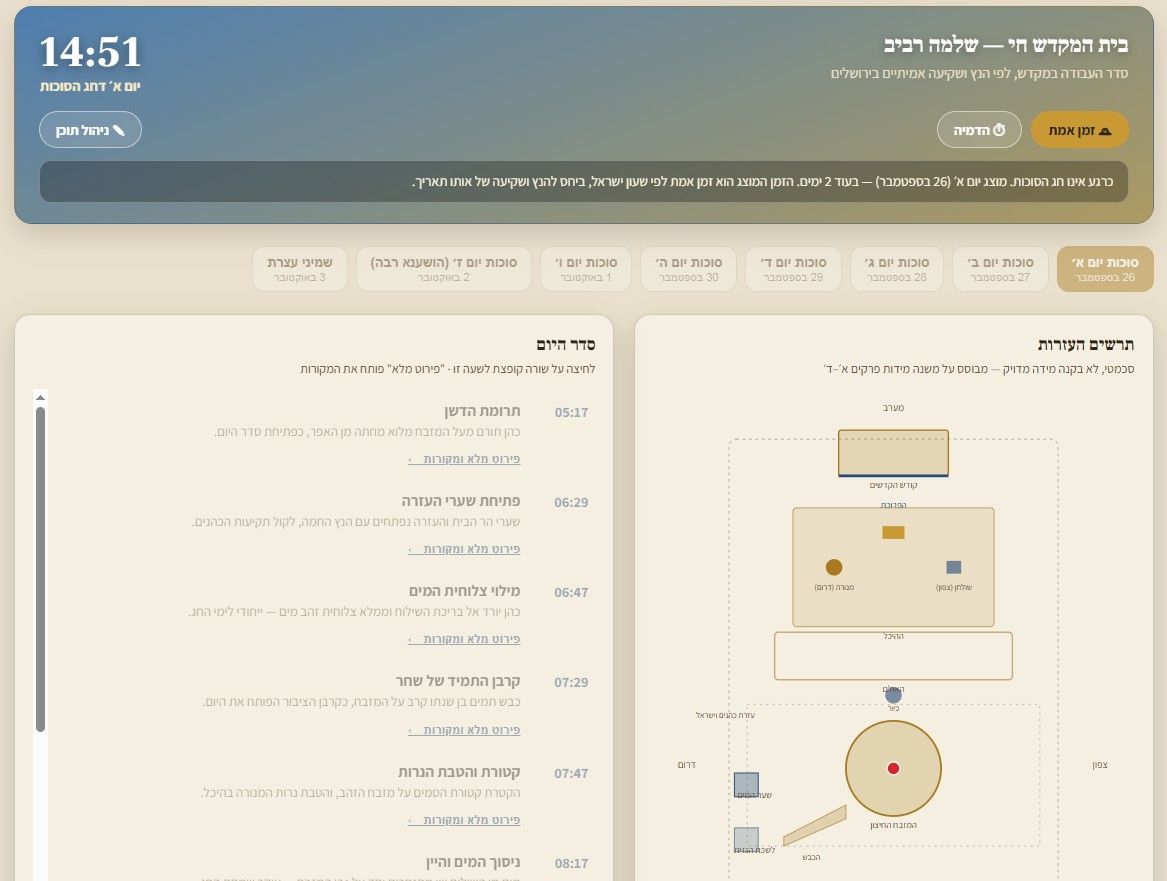Click the altar ramp (הכבש) shape

(x=814, y=826)
